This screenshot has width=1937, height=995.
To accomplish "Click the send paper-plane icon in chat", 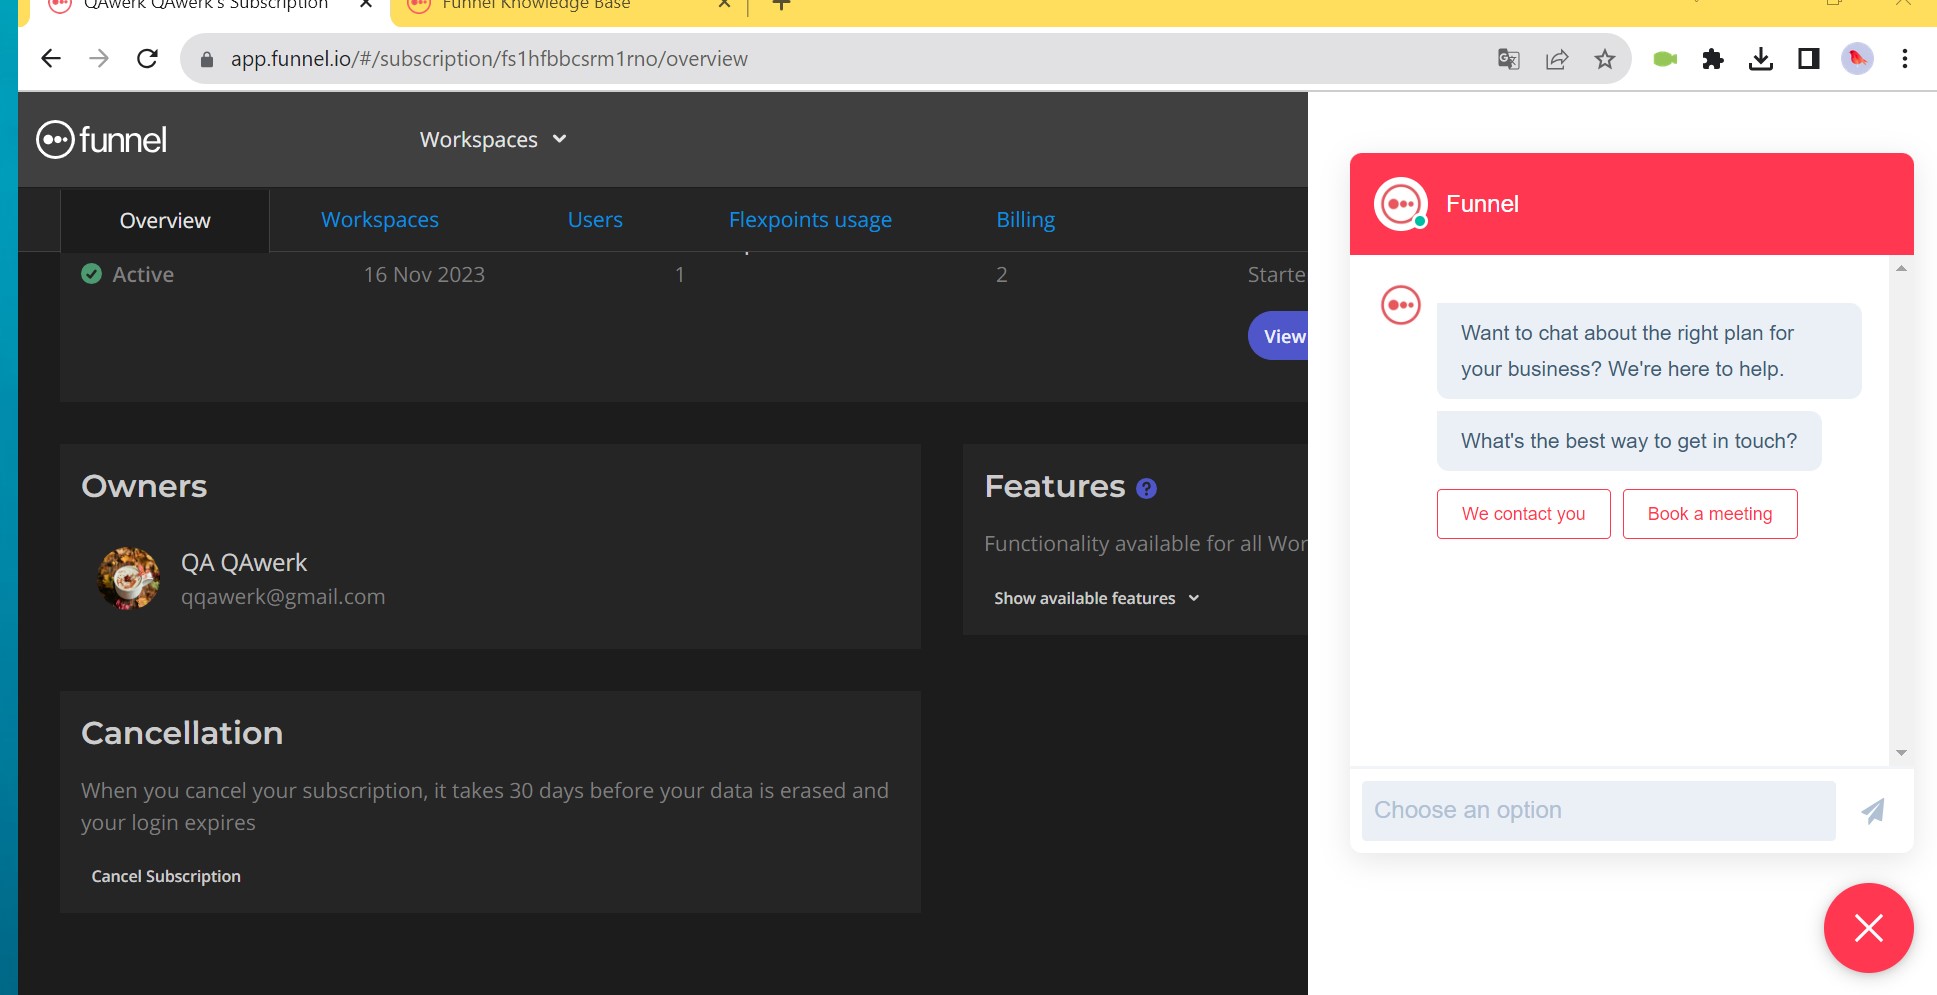I will [x=1873, y=811].
